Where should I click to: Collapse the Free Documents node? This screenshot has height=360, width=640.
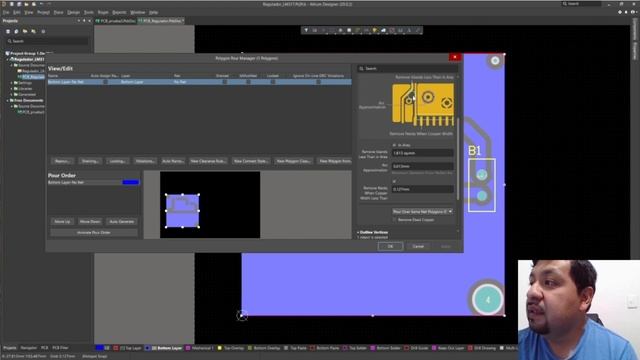pos(7,100)
